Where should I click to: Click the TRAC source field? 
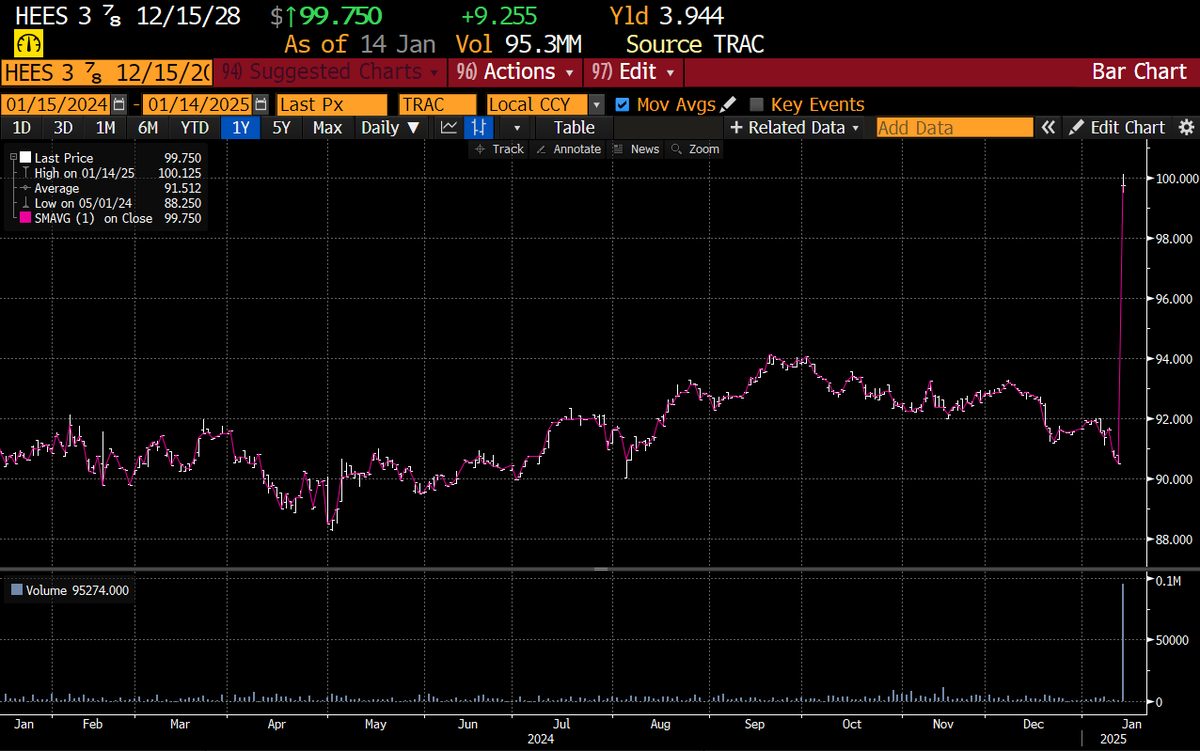[x=437, y=104]
